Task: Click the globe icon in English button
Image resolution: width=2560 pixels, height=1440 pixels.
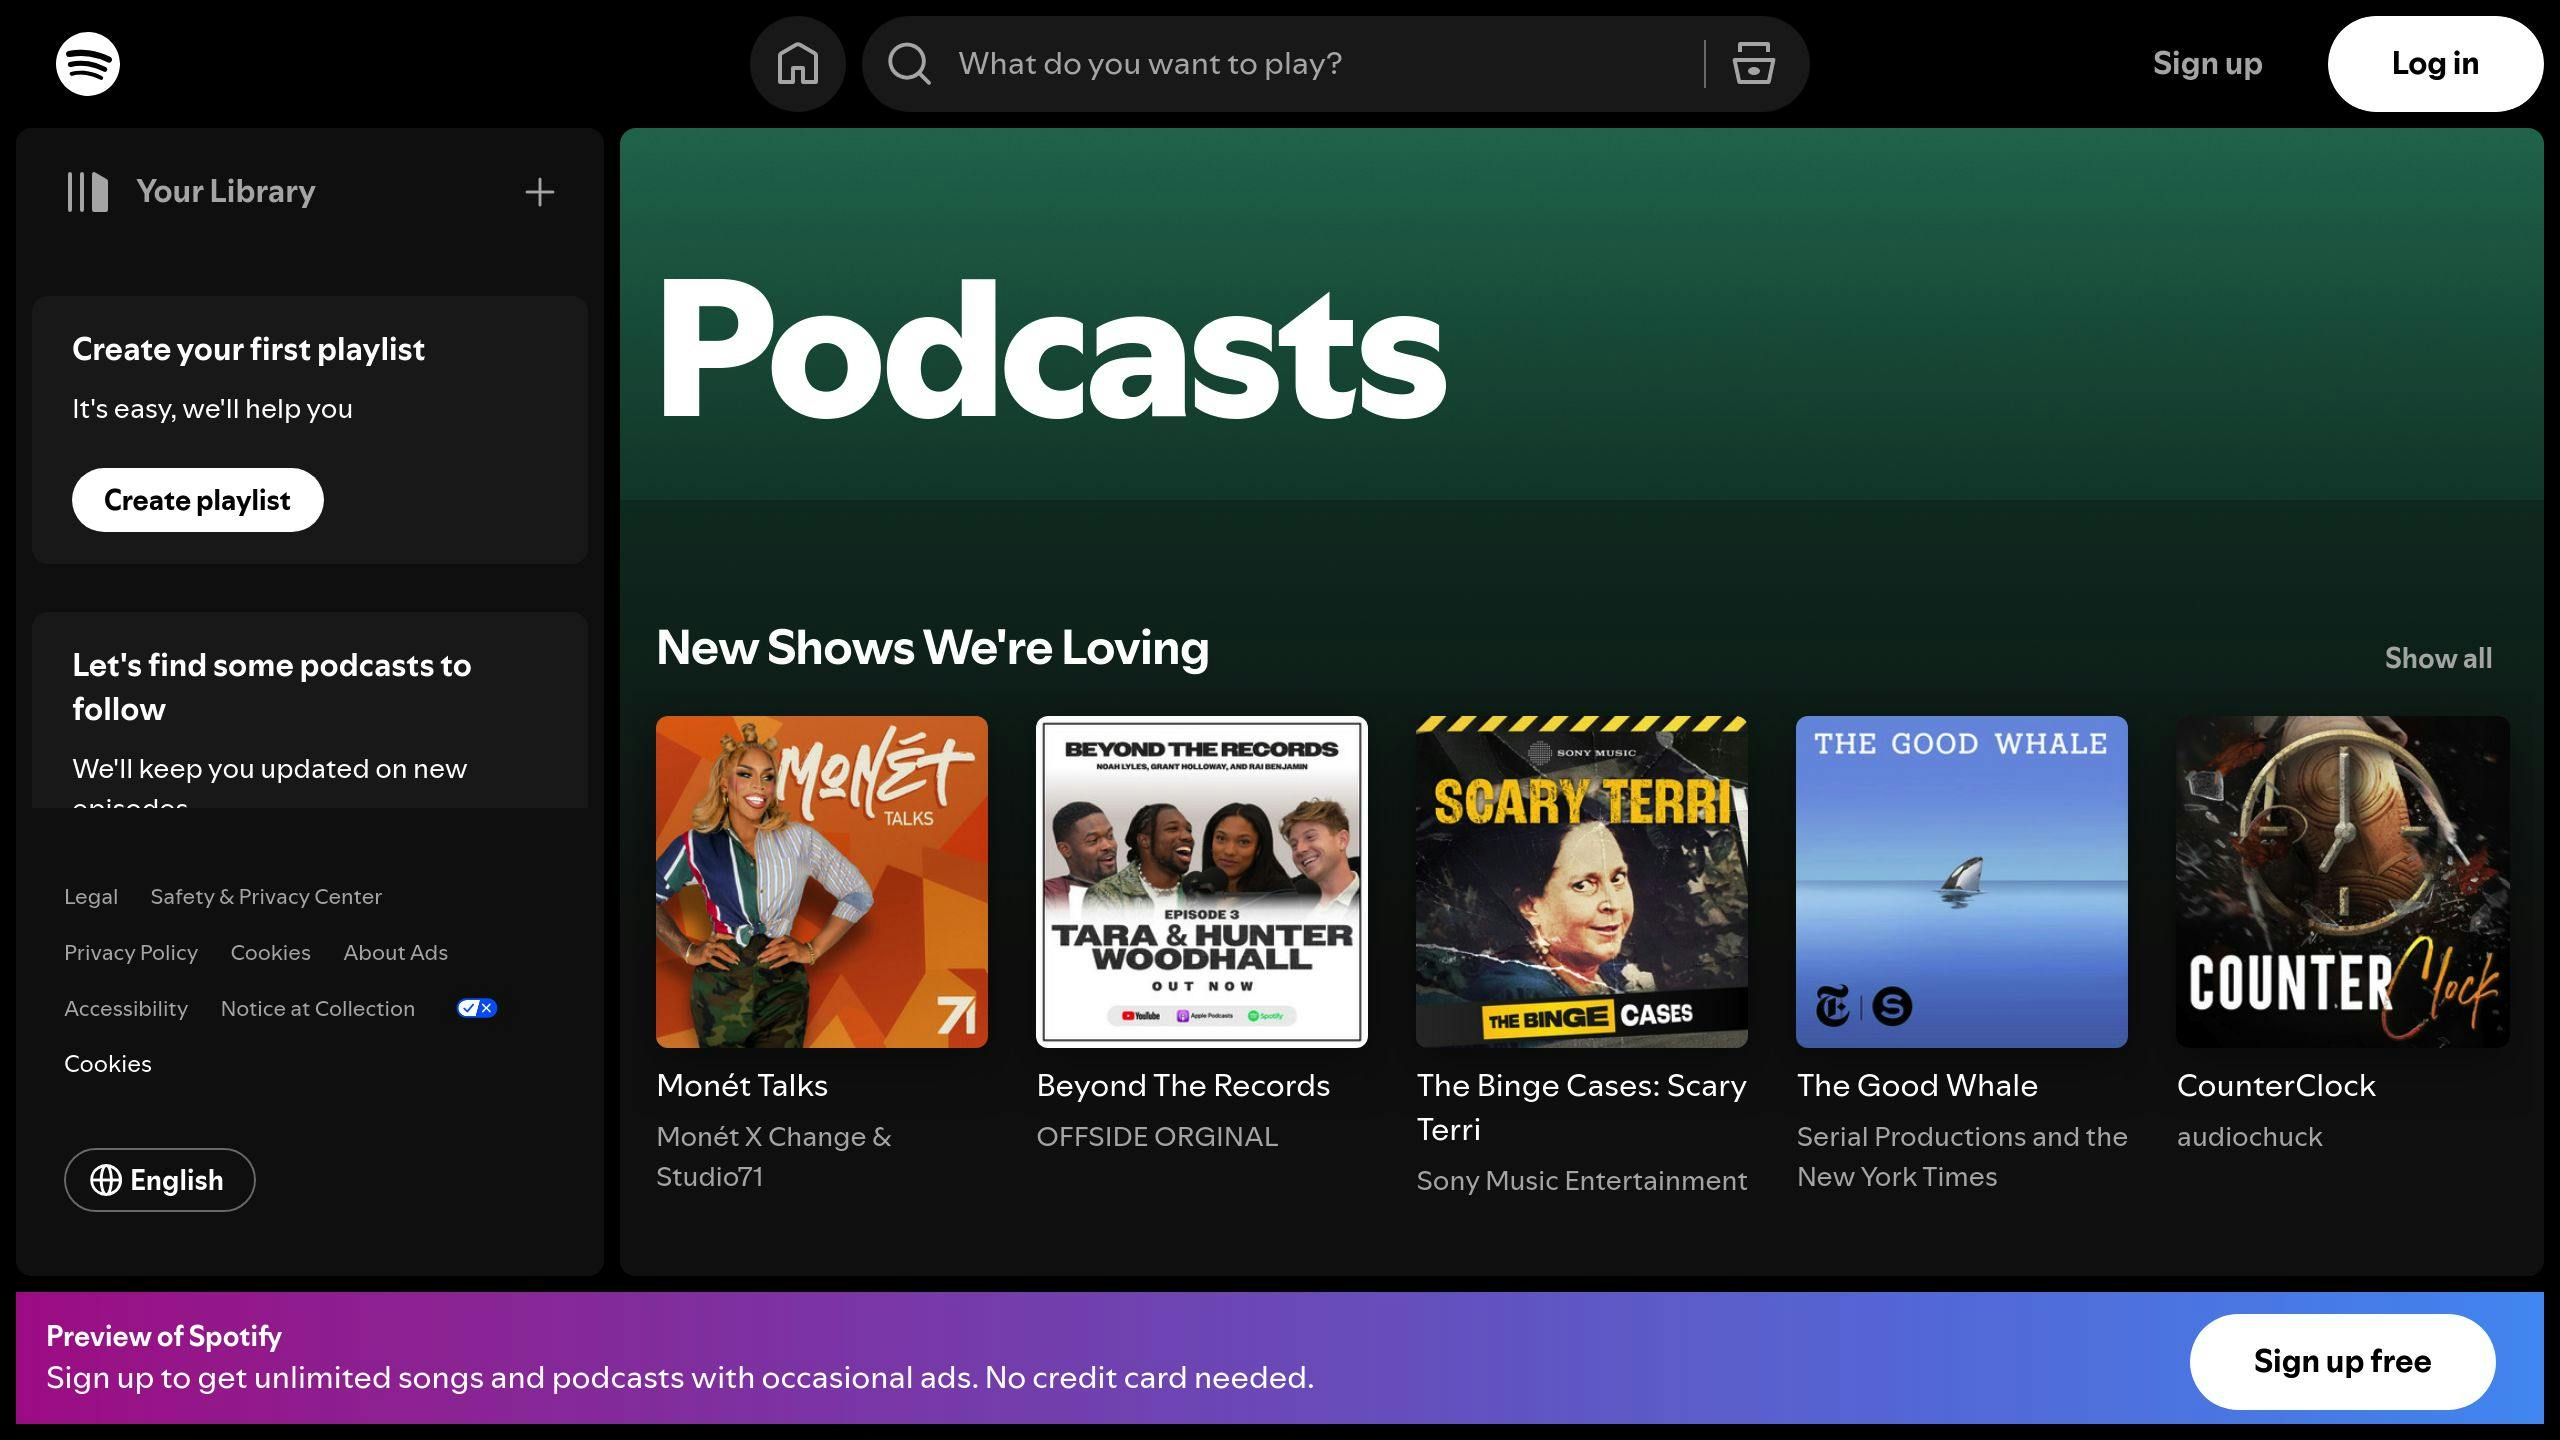Action: tap(106, 1180)
